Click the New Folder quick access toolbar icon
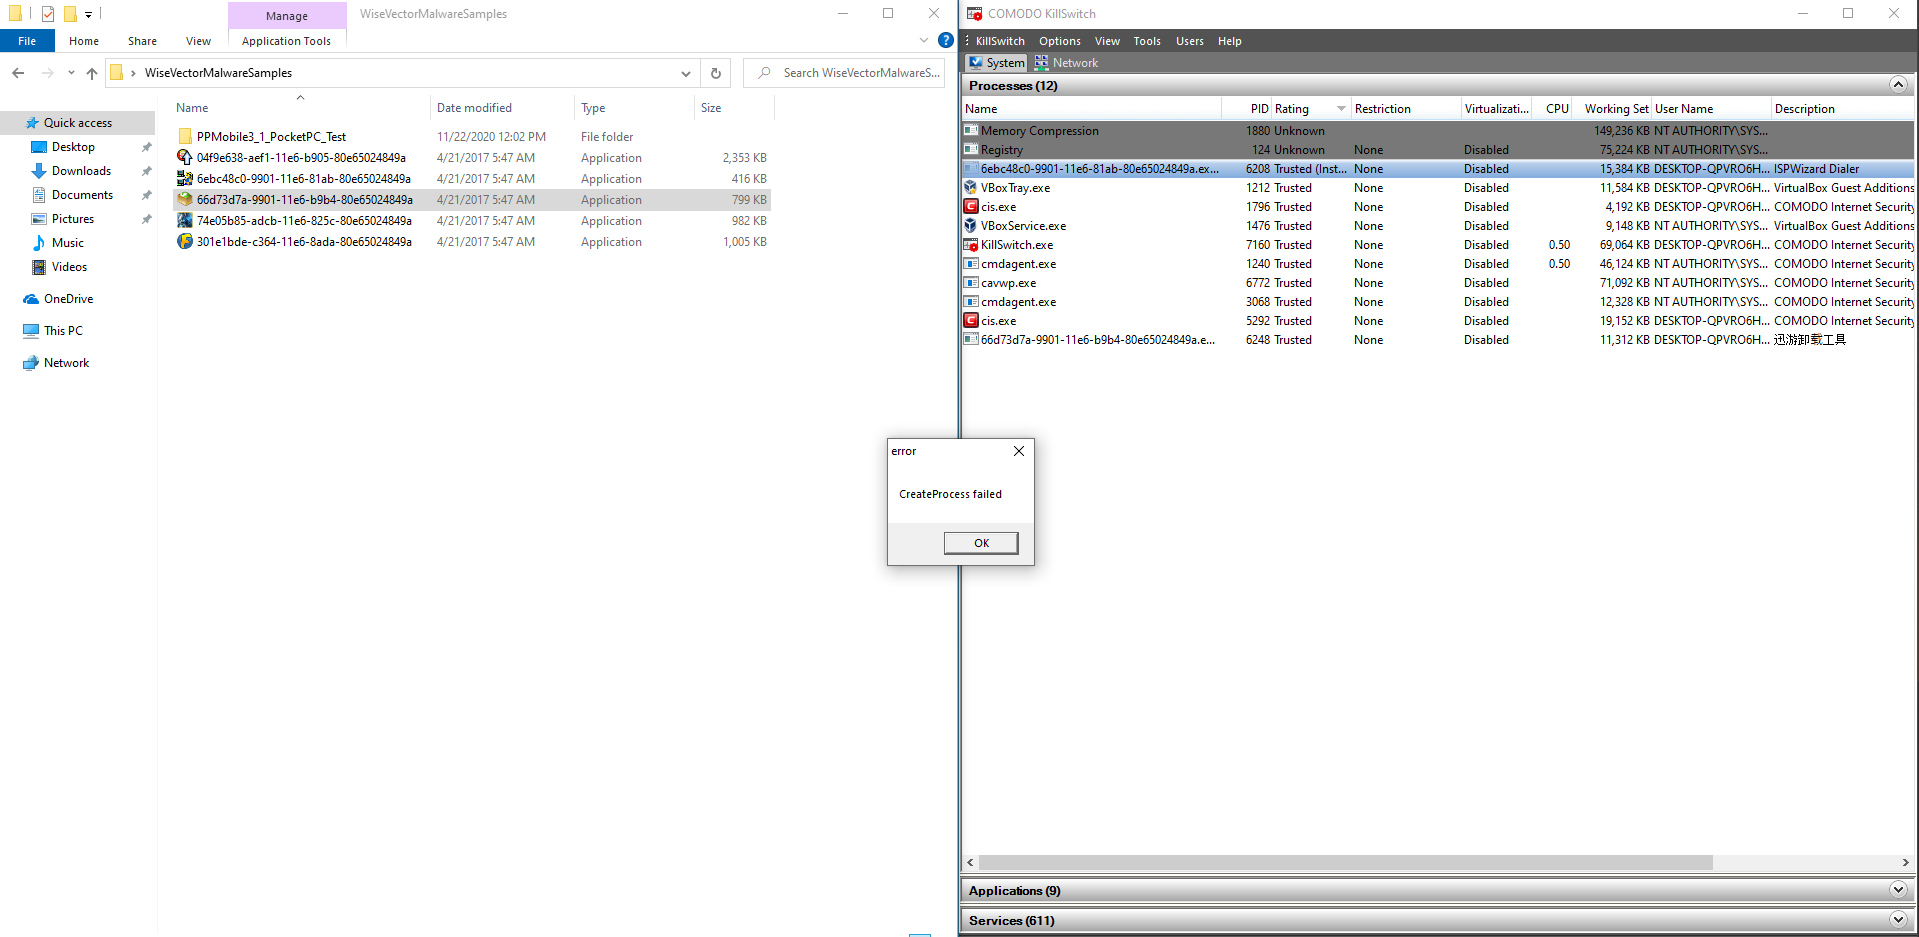1919x937 pixels. coord(70,14)
